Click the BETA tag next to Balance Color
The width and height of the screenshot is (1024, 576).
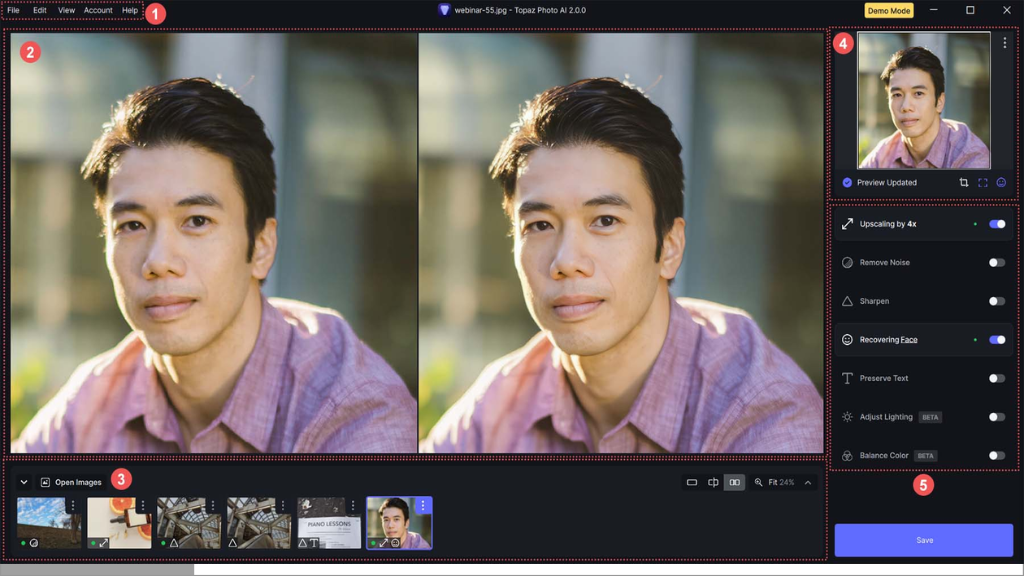pyautogui.click(x=925, y=455)
